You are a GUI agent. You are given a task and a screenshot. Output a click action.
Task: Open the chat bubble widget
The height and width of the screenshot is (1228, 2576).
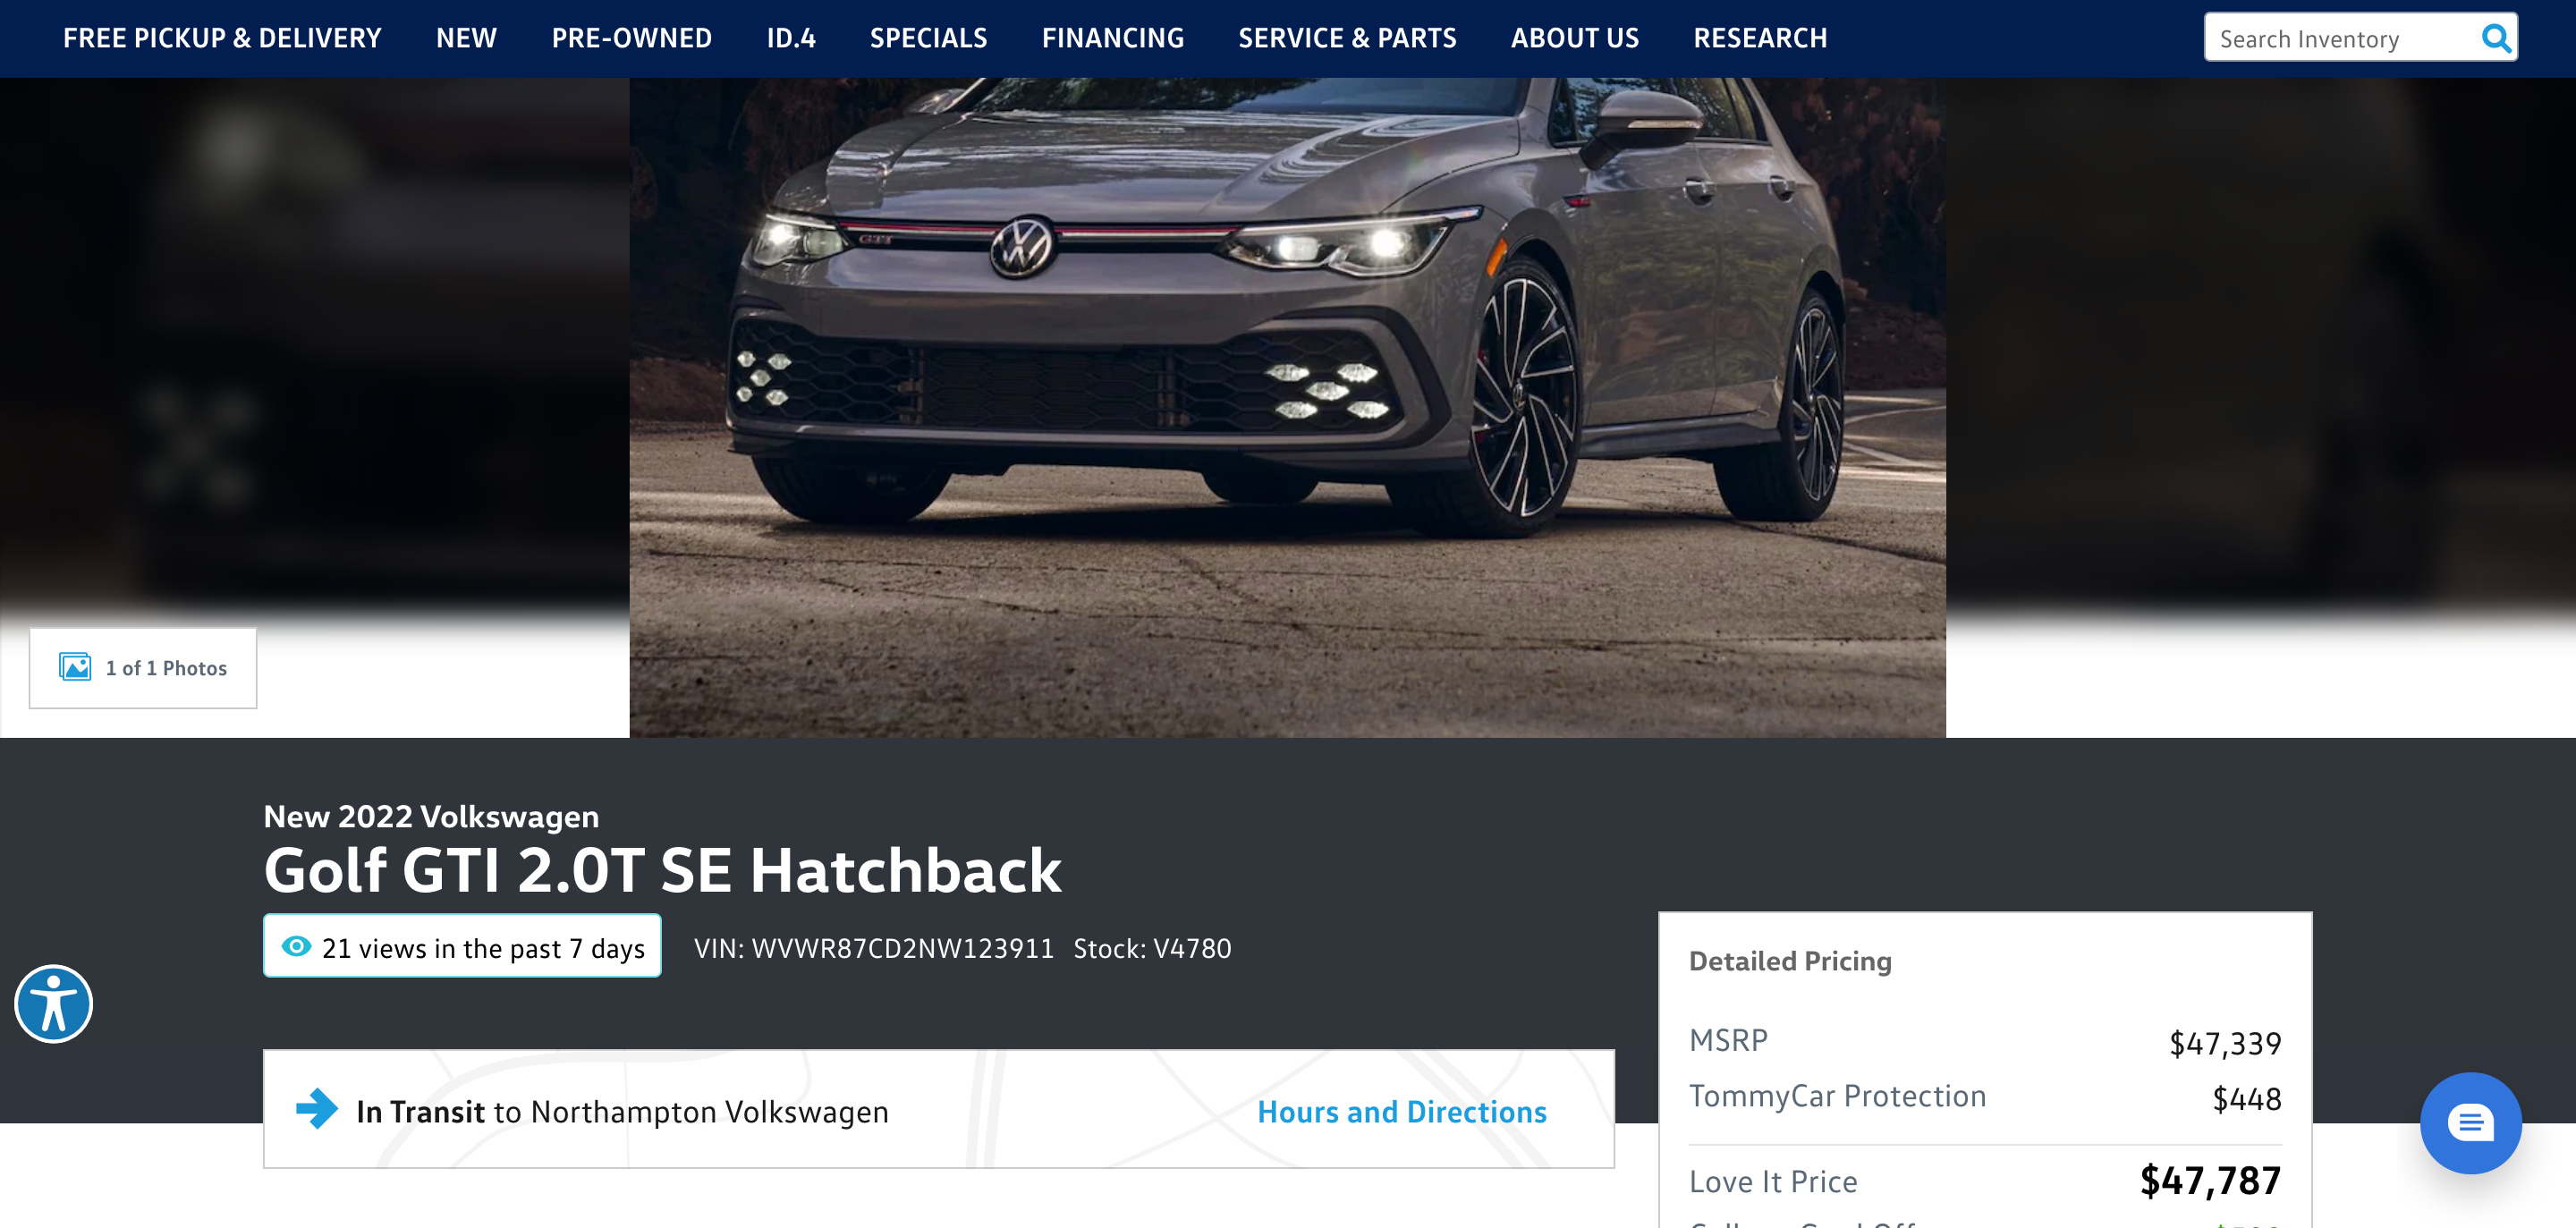2470,1122
